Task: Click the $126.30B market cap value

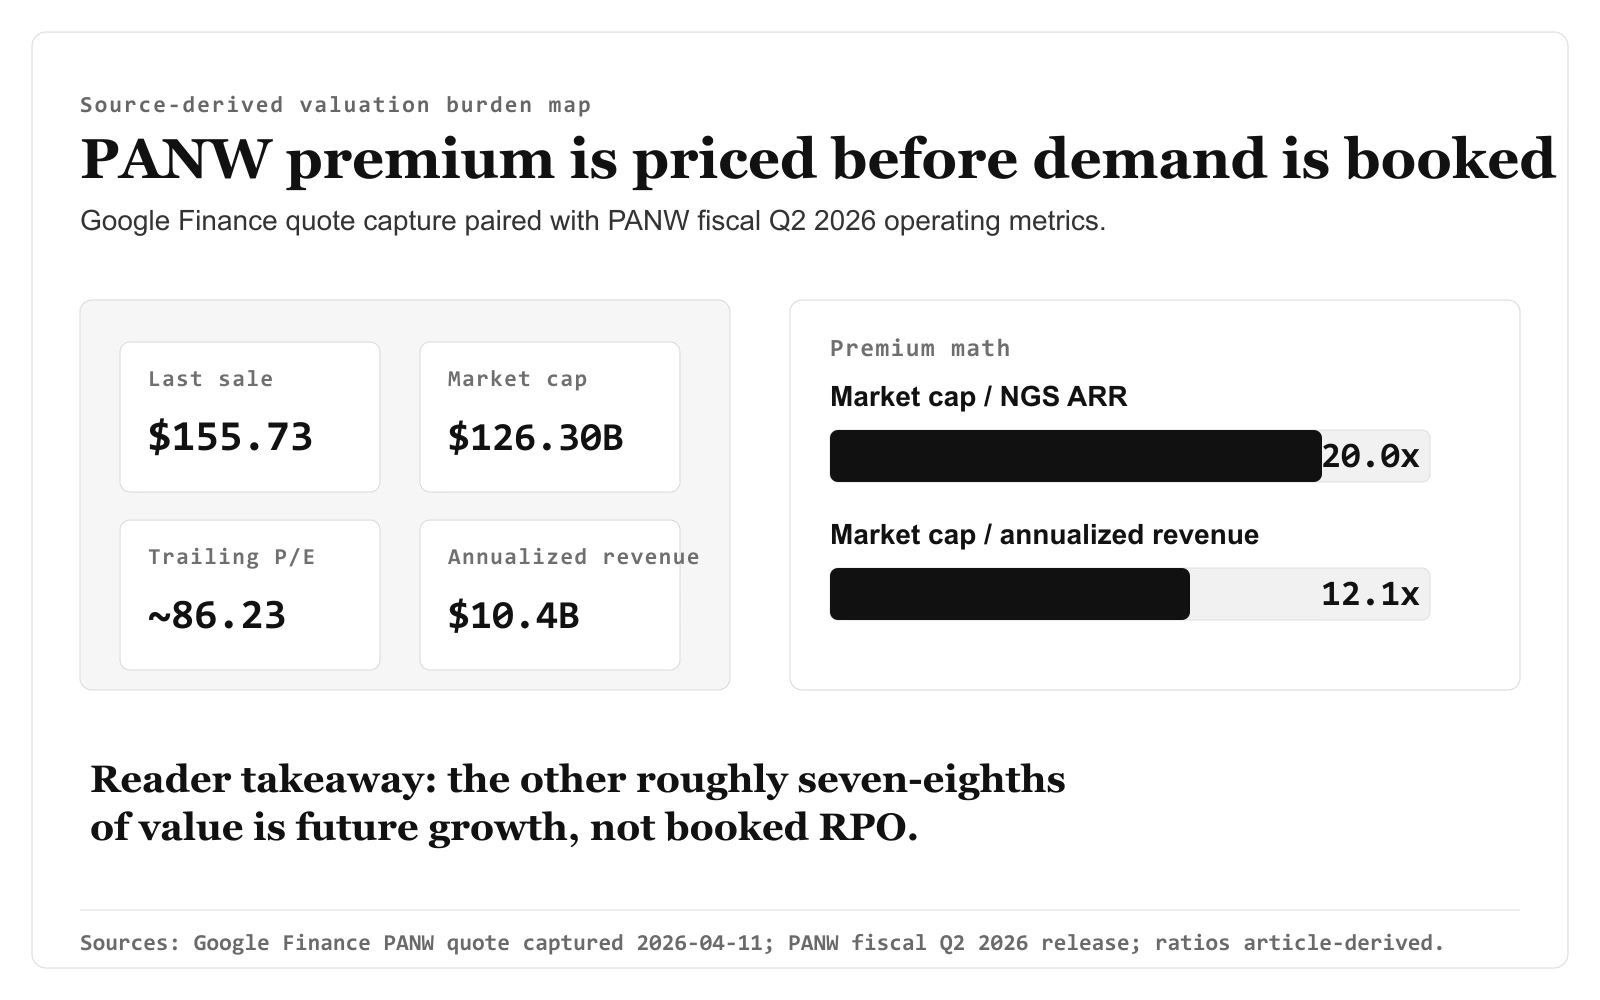Action: click(x=535, y=437)
